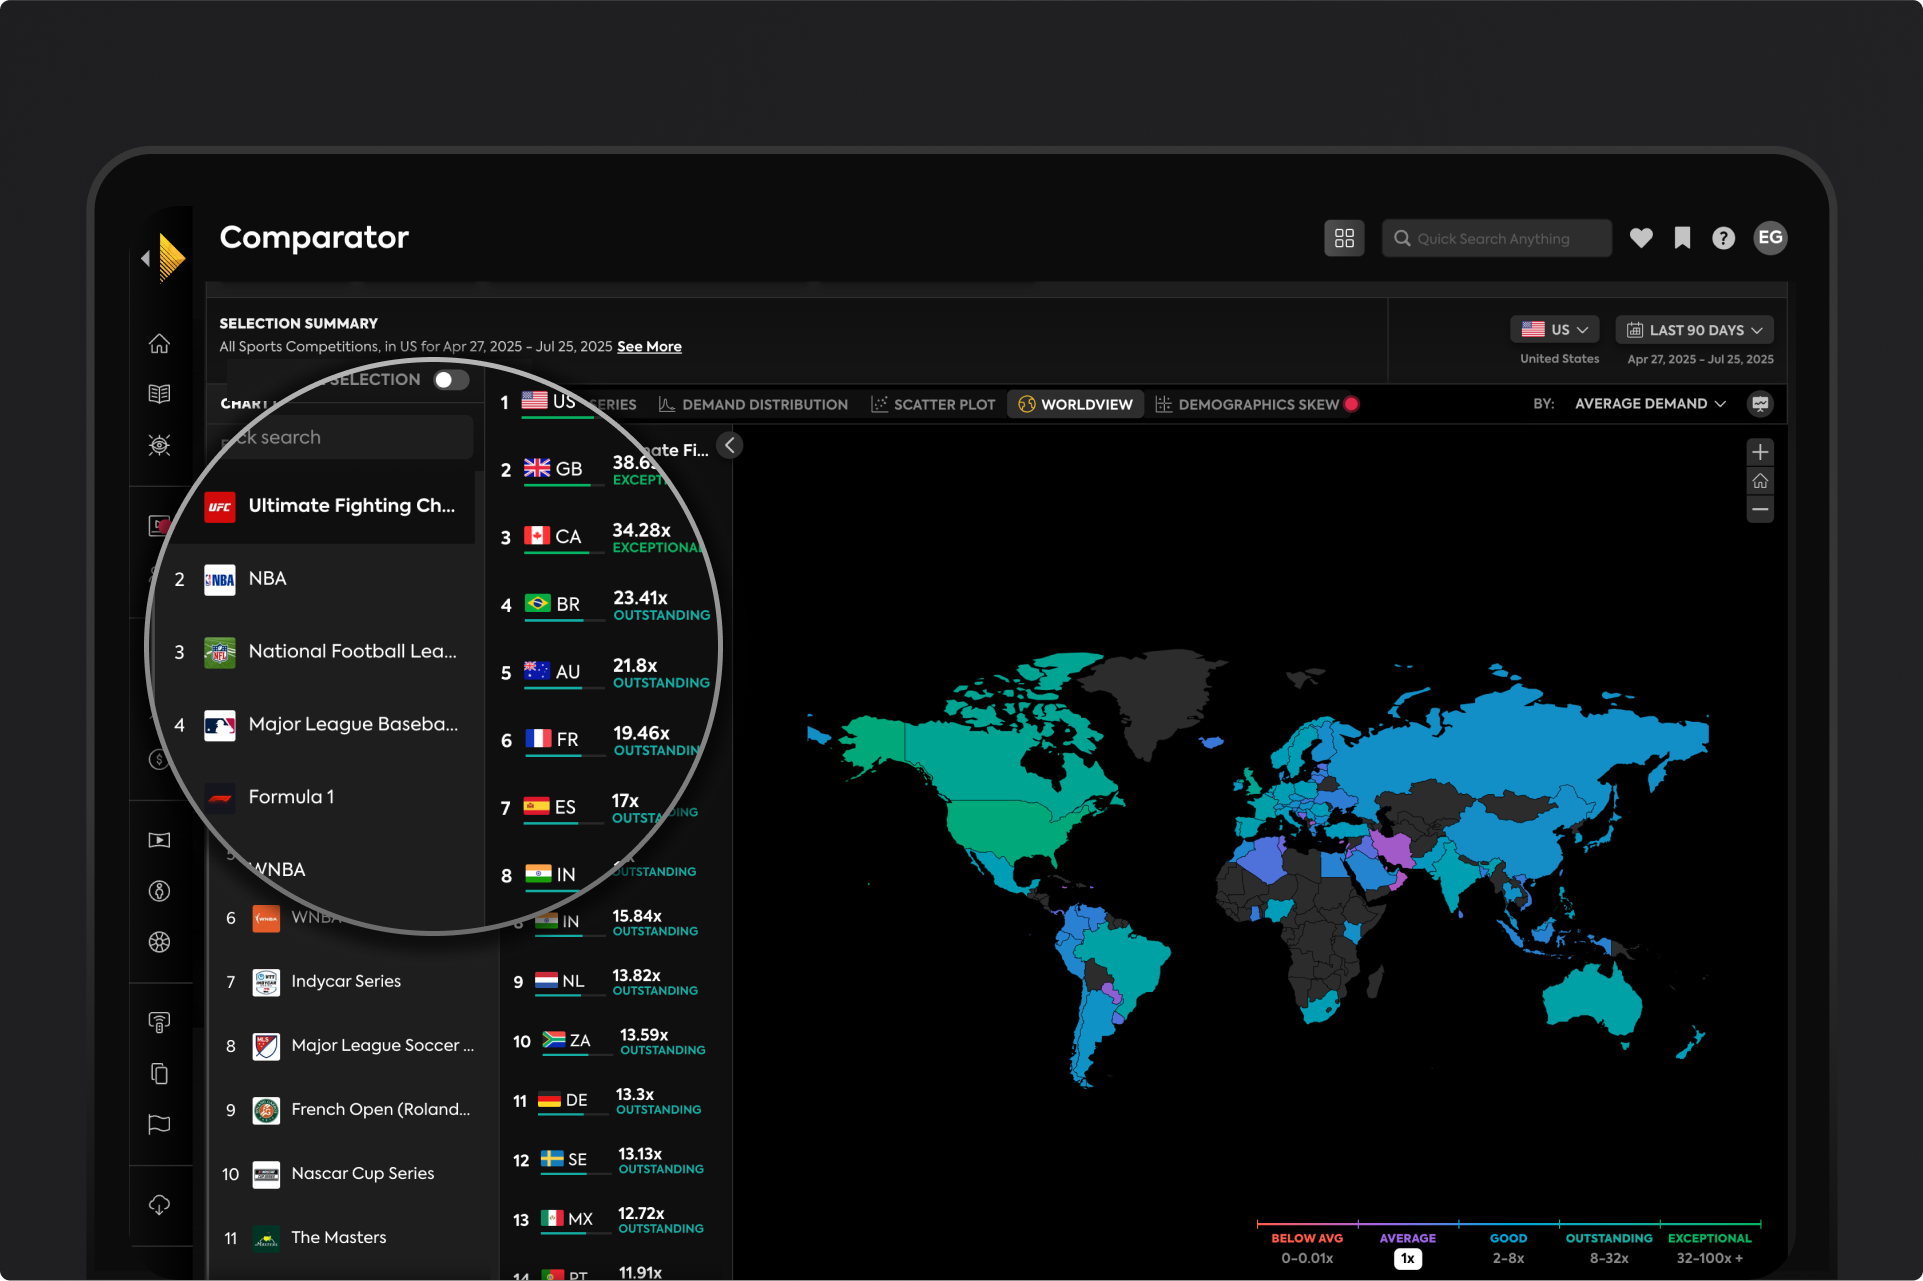Collapse sidebar with arrow beside logo

146,259
